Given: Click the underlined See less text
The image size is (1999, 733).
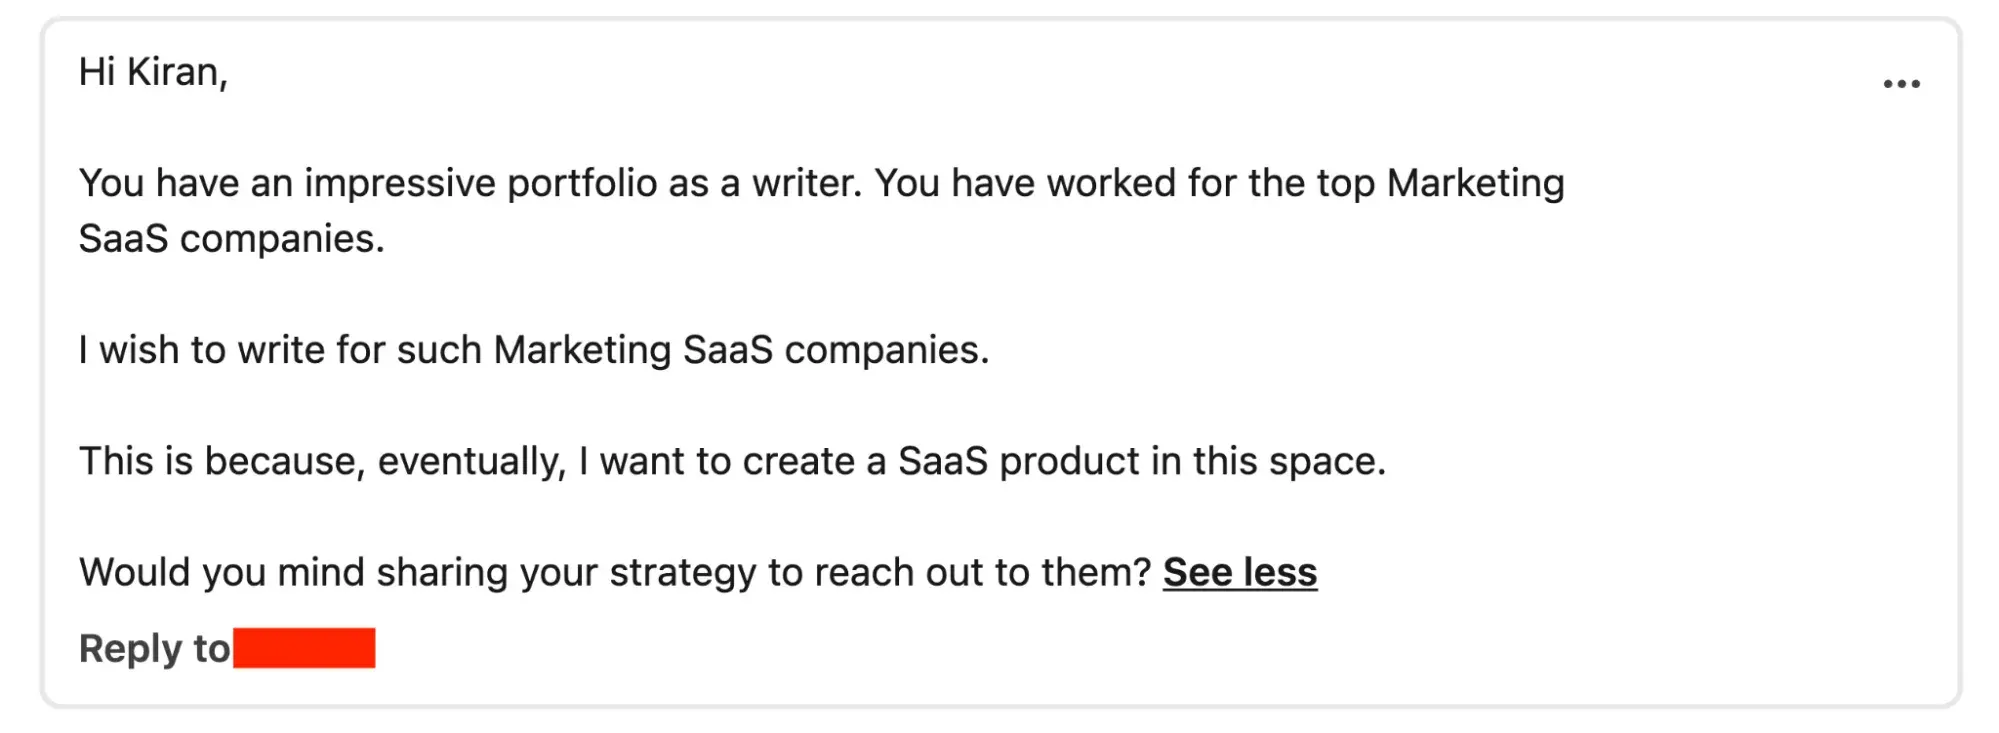Looking at the screenshot, I should coord(1240,573).
